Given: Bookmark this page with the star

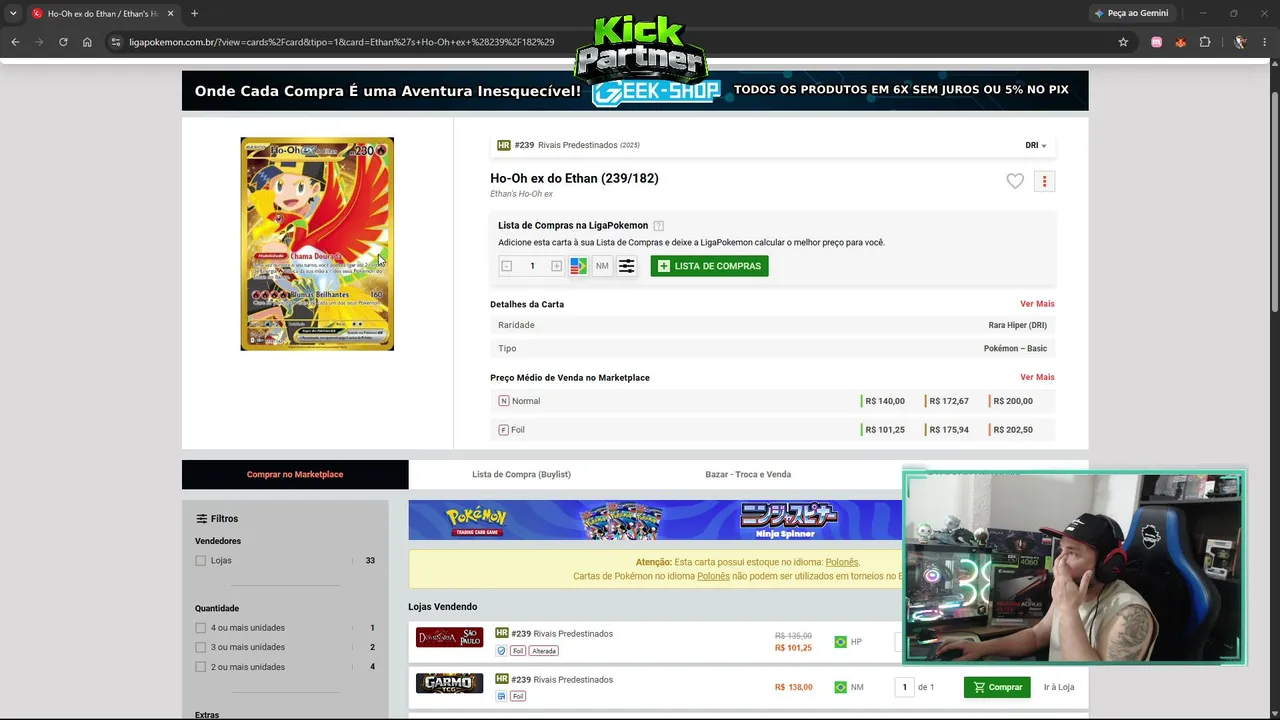Looking at the screenshot, I should tap(1123, 42).
